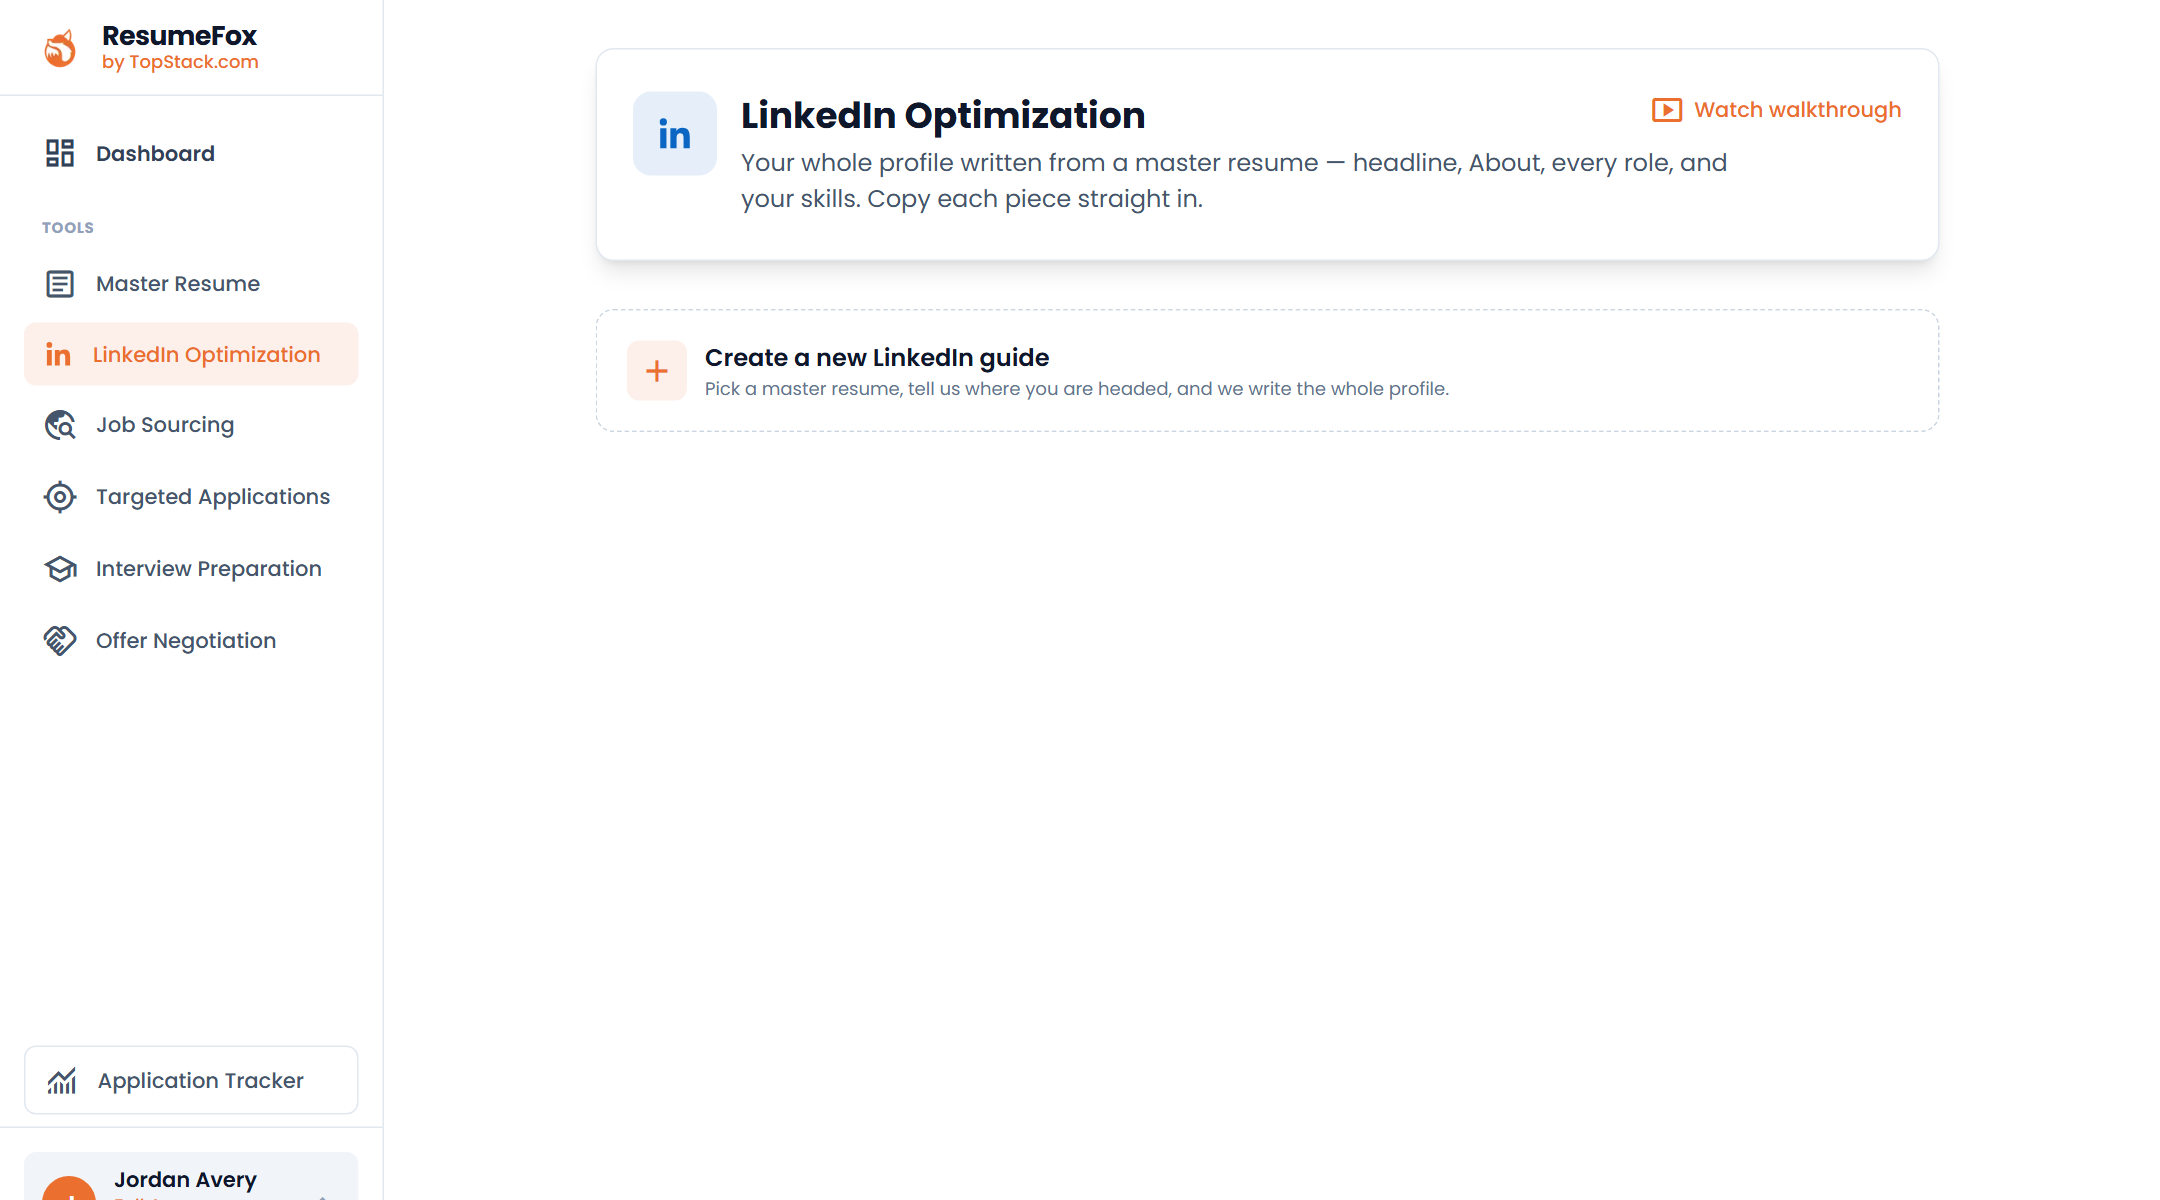This screenshot has height=1200, width=2160.
Task: Create a new LinkedIn guide
Action: [x=1267, y=371]
